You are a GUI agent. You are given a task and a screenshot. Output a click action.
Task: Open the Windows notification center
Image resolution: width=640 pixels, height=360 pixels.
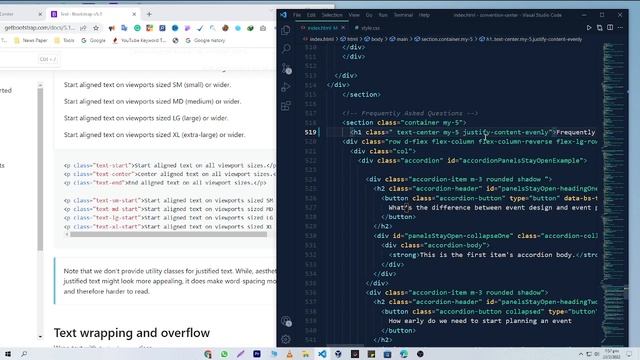pyautogui.click(x=629, y=354)
